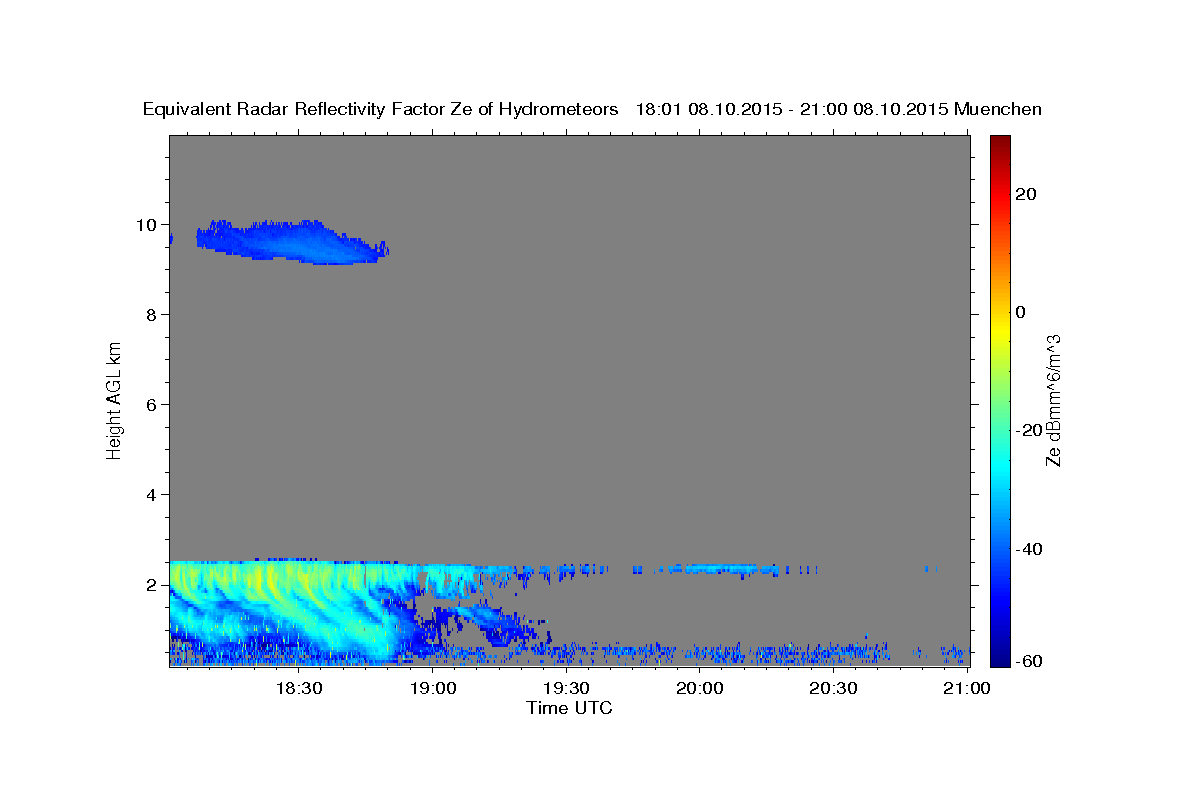Click the colorbar label '0'
Screen dimensions: 1200x800
point(1021,312)
